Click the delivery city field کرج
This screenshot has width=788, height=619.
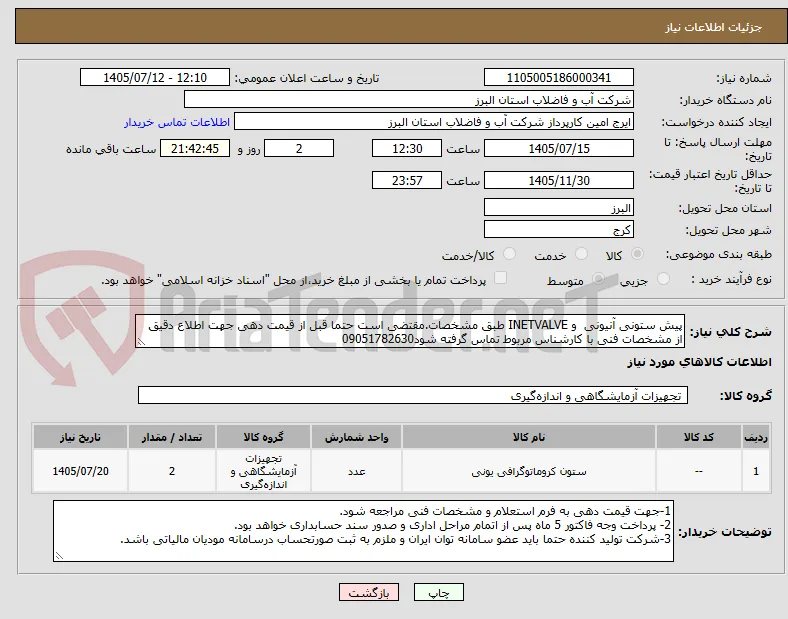[x=559, y=230]
